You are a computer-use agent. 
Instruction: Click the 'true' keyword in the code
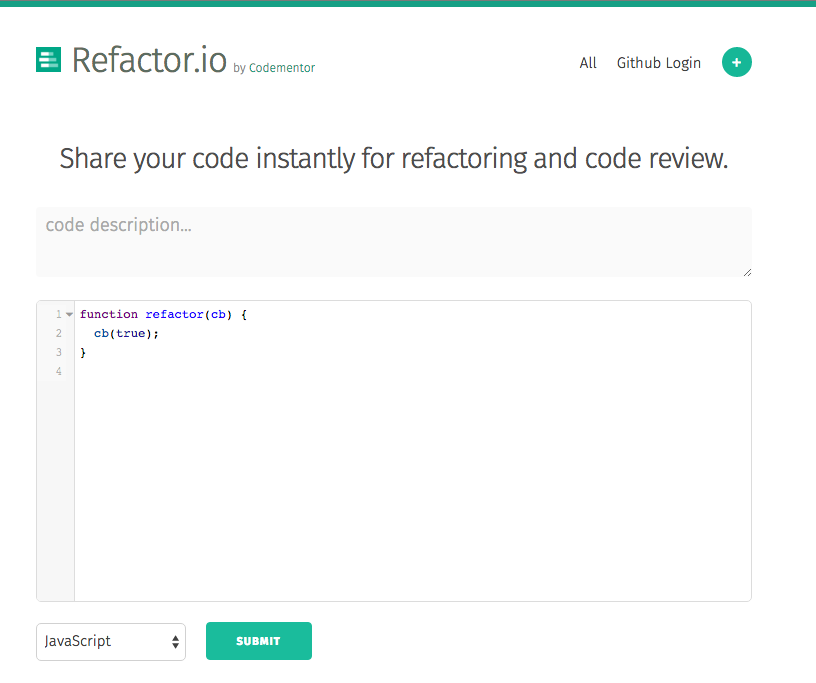(131, 333)
